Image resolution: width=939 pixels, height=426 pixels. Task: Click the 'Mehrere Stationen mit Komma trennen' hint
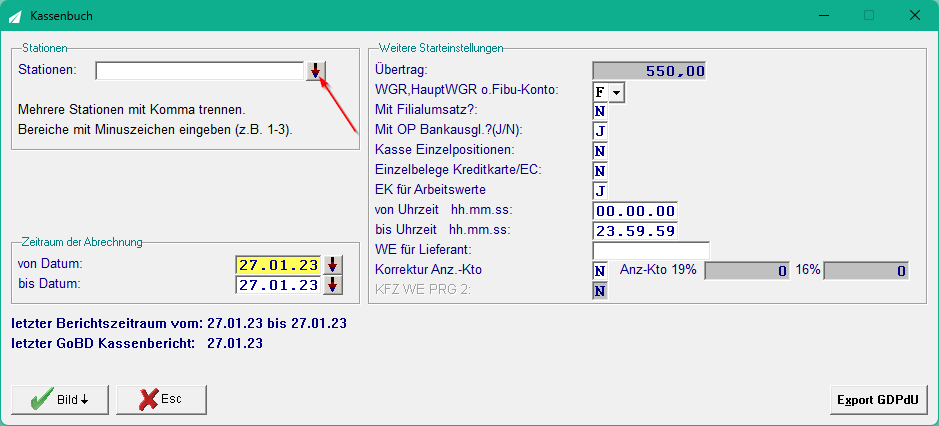tap(132, 110)
